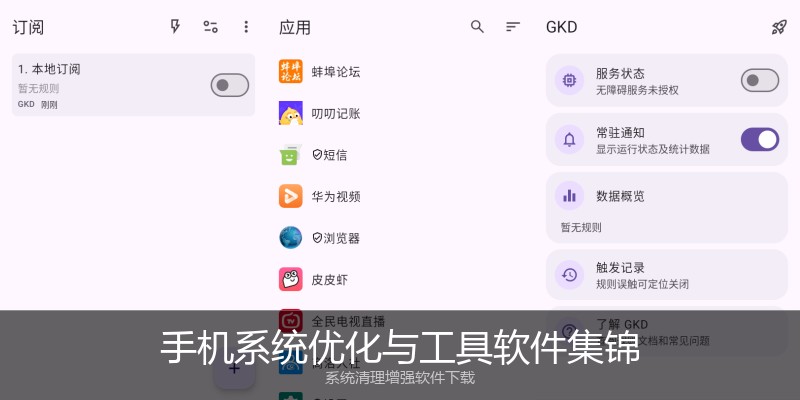
Task: Enable the 服务状态 switch
Action: [x=760, y=80]
